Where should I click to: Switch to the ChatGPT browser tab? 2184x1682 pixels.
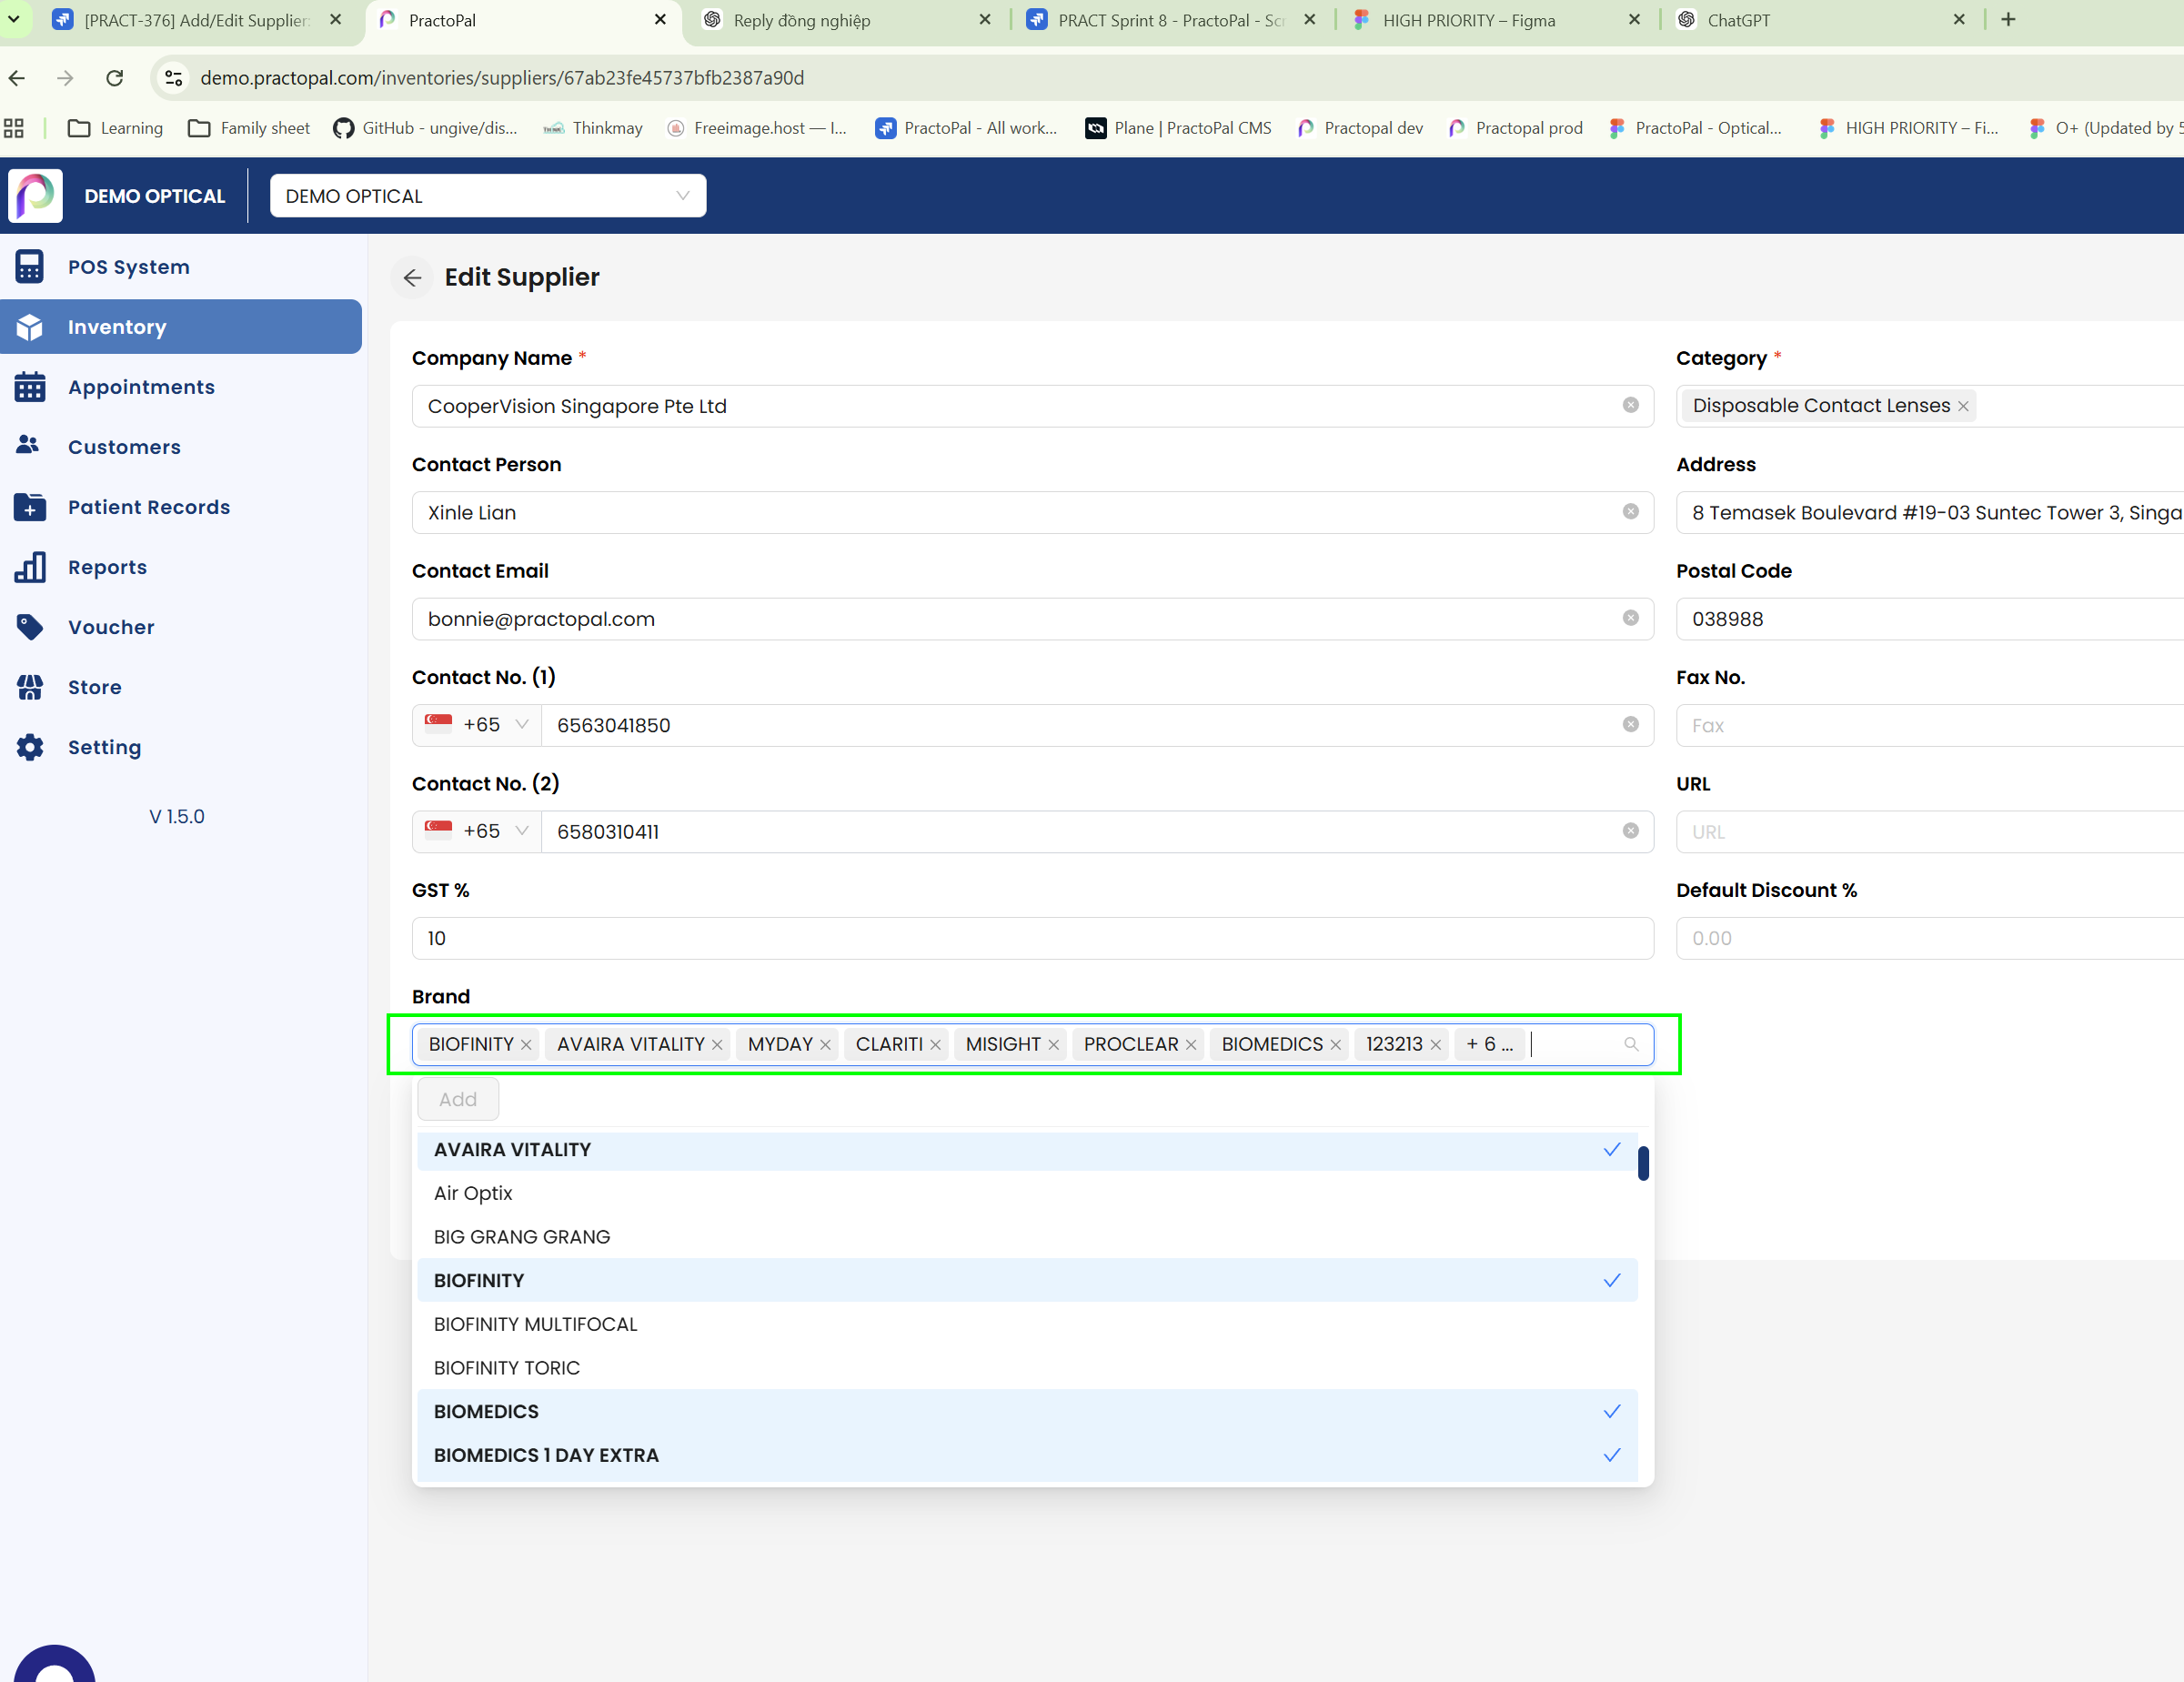point(1738,20)
